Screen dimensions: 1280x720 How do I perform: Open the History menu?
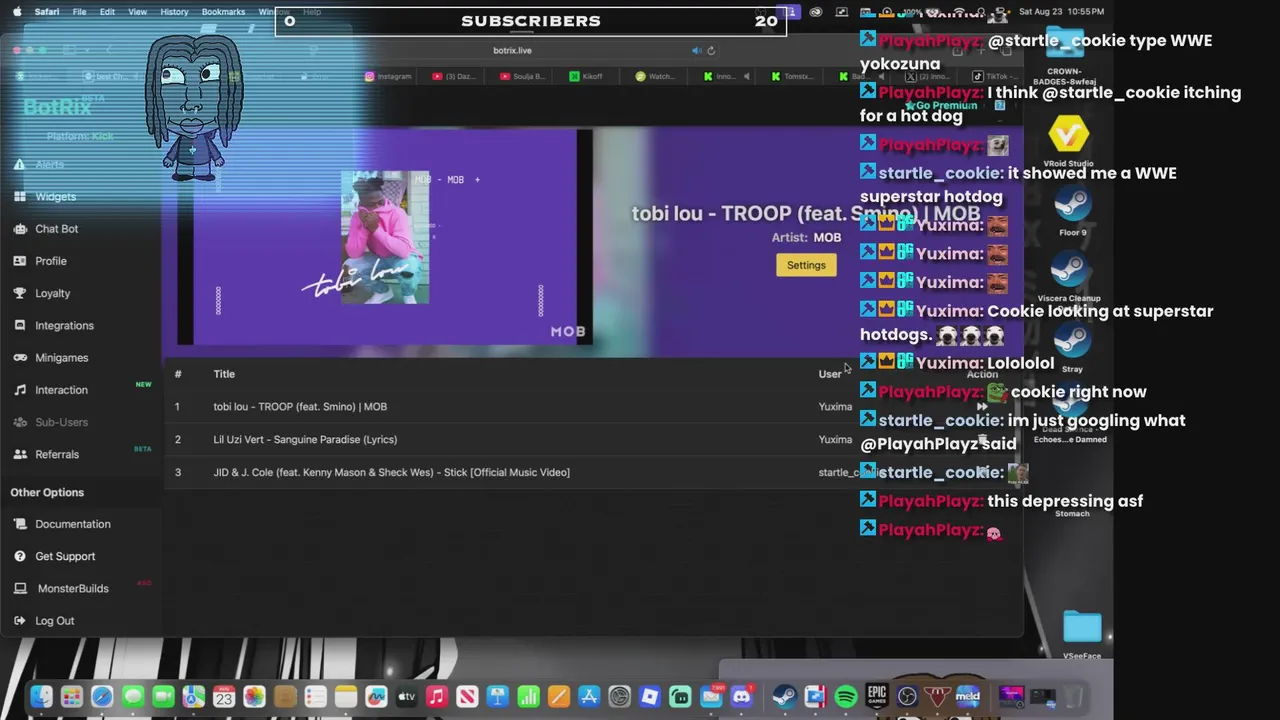[174, 12]
